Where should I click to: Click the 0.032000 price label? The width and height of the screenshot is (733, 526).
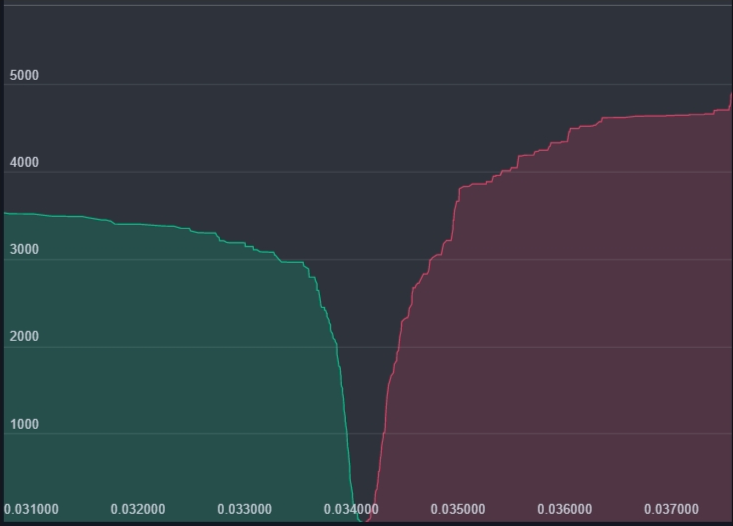point(138,509)
